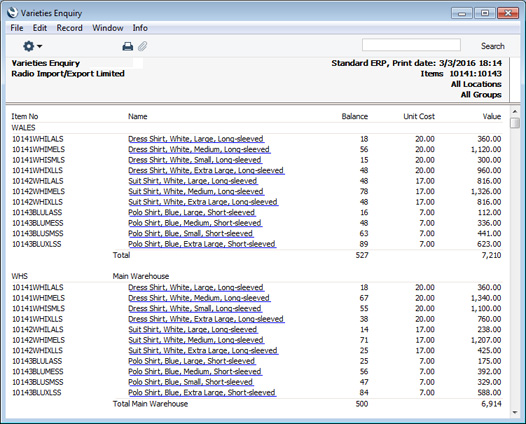Click scrollbar down arrow
The width and height of the screenshot is (526, 424).
[x=515, y=413]
